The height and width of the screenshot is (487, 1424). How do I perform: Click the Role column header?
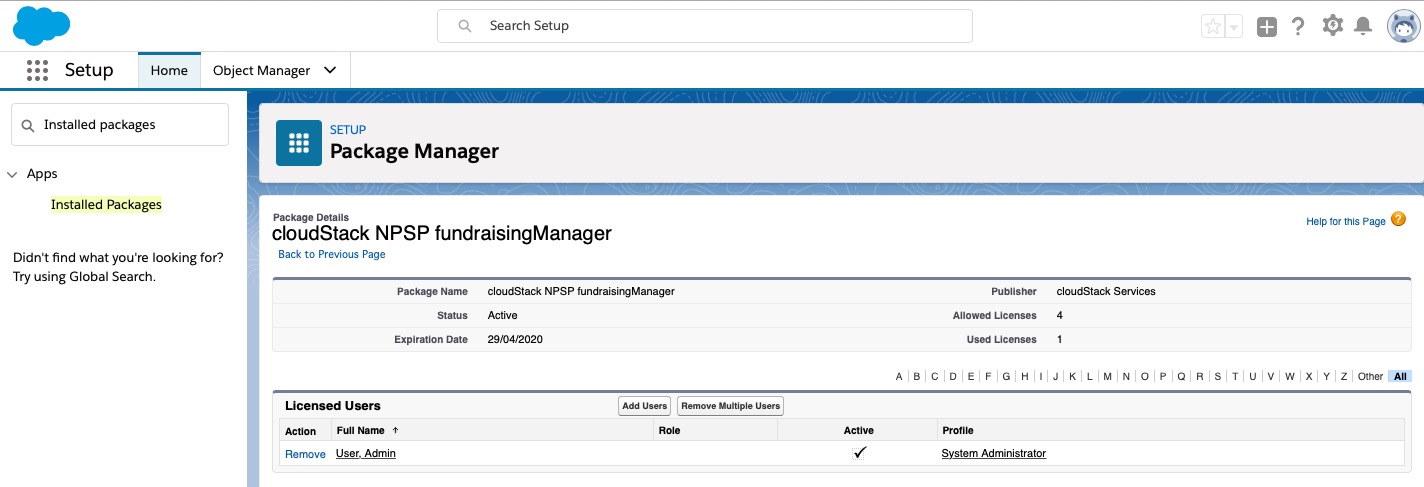tap(670, 431)
